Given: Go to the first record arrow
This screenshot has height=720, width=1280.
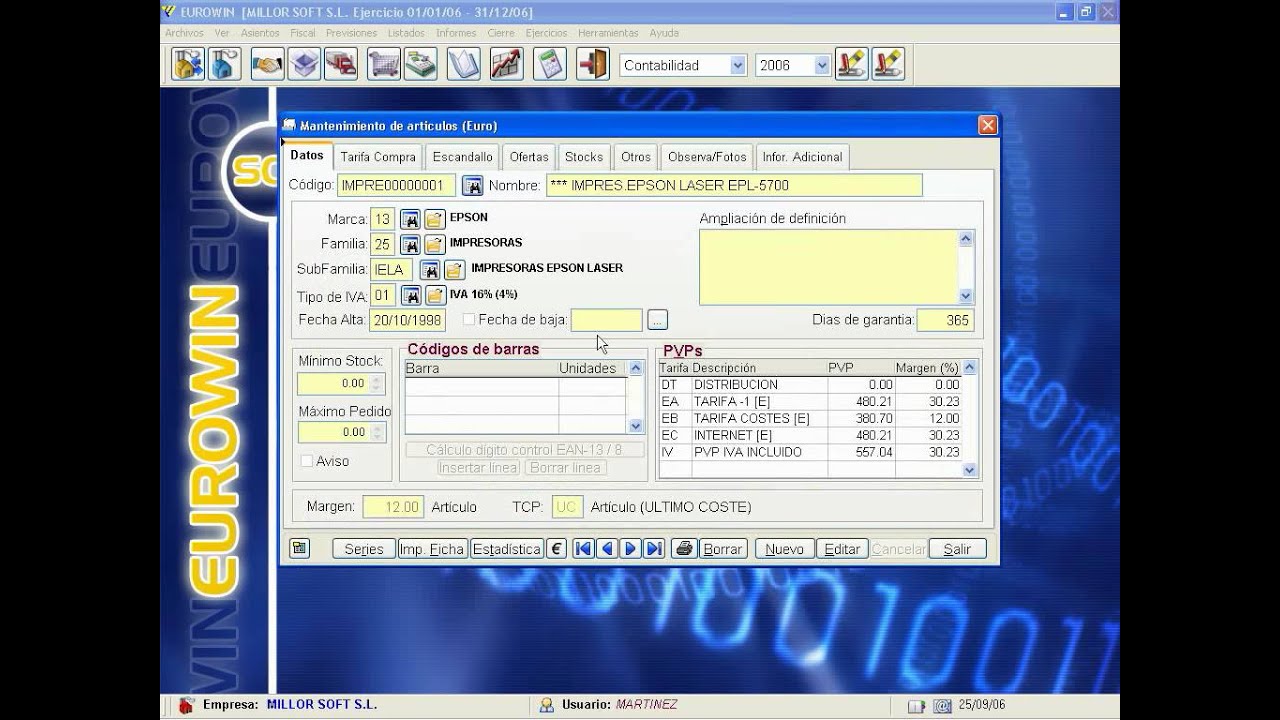Looking at the screenshot, I should point(583,548).
